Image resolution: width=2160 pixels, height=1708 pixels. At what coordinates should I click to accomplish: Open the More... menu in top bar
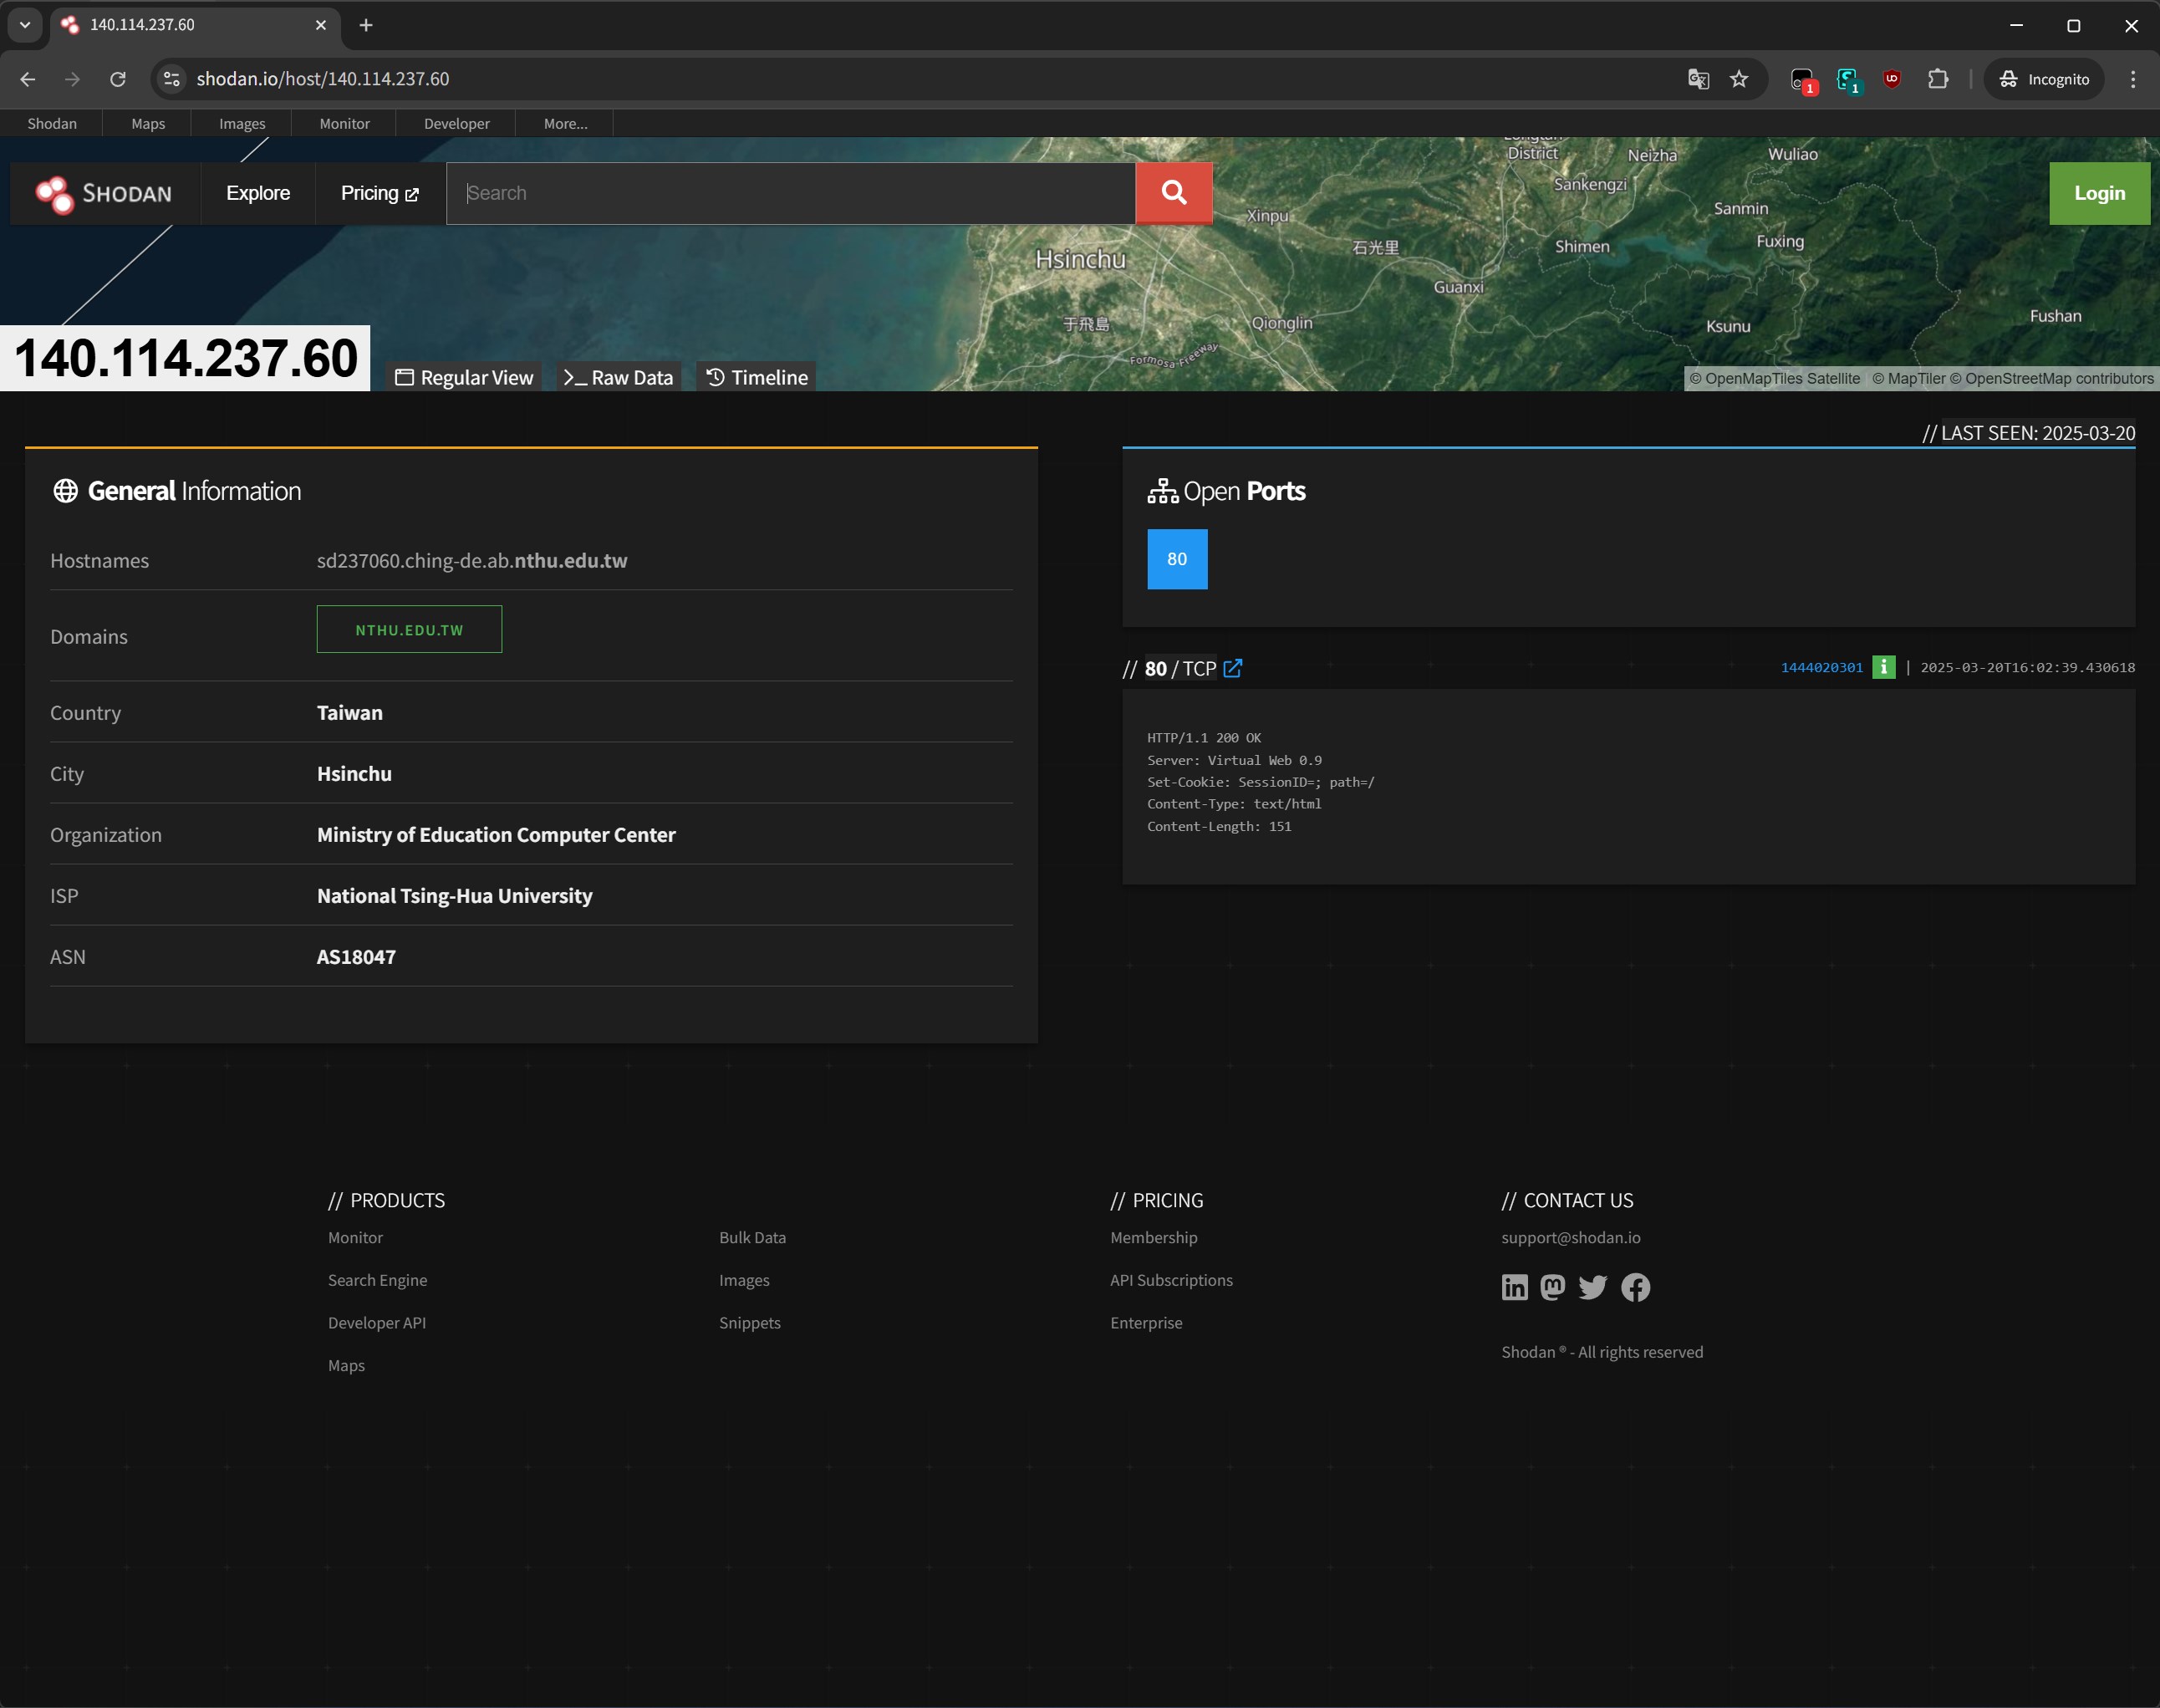[x=566, y=124]
